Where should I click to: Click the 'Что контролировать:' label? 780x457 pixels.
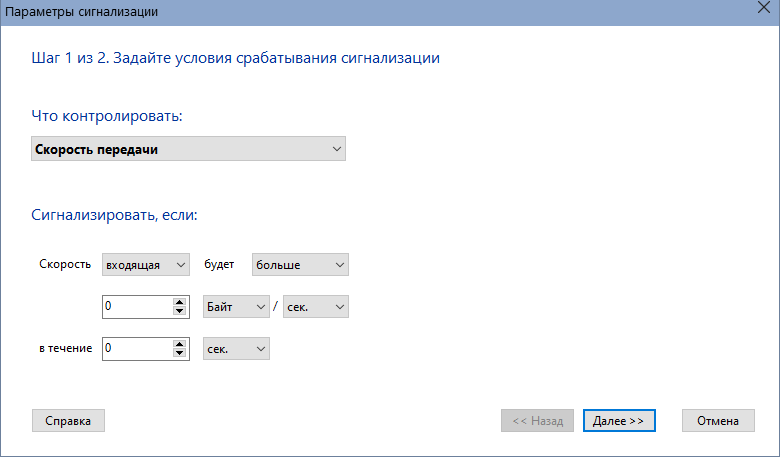(x=107, y=116)
